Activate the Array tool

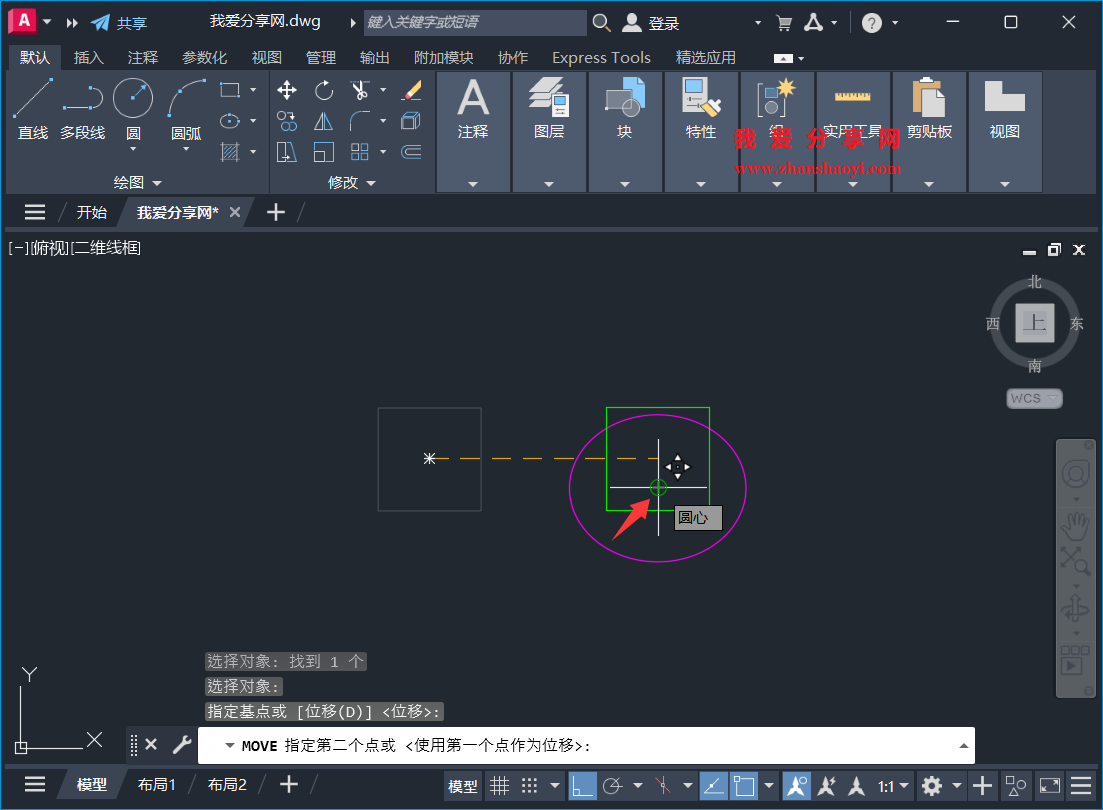click(359, 152)
